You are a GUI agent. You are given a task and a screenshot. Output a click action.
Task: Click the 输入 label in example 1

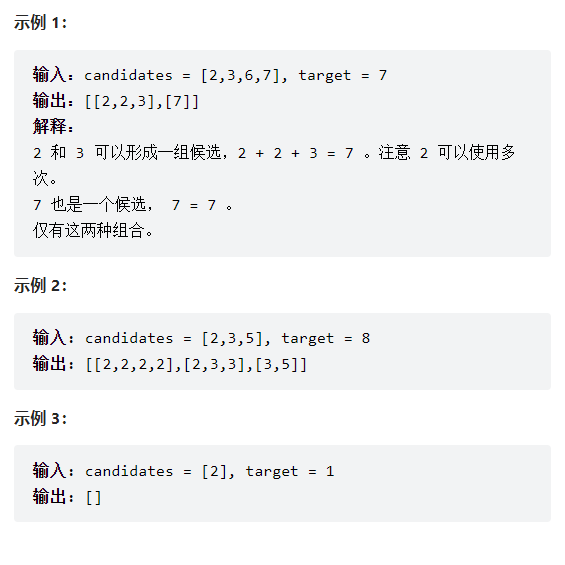[53, 75]
